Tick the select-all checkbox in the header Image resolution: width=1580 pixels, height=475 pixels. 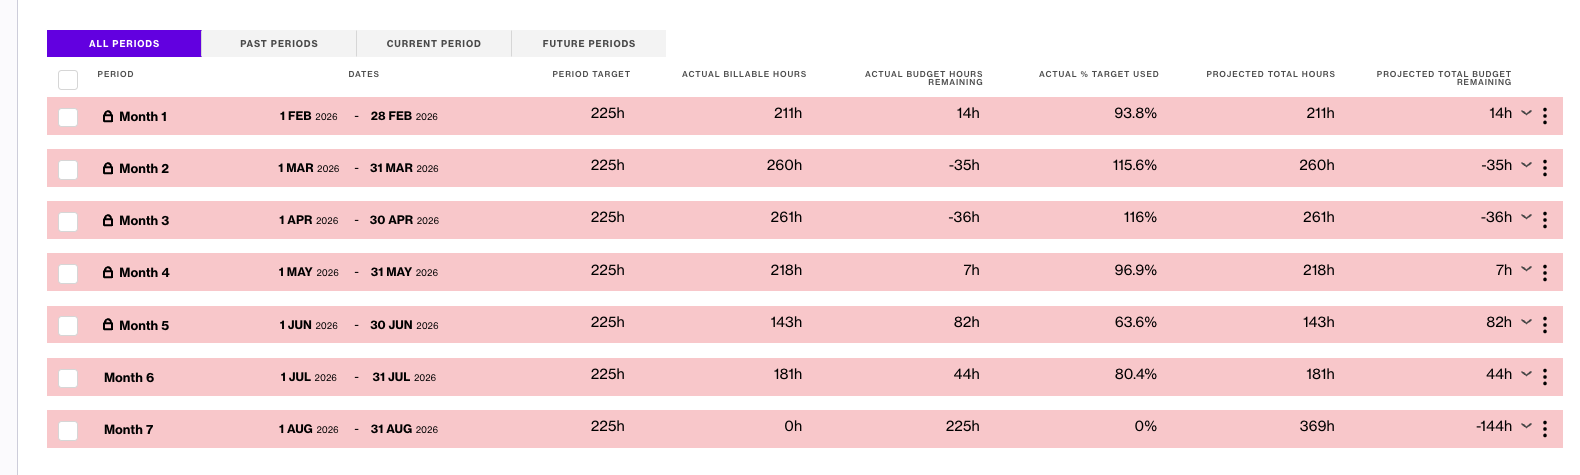[x=68, y=80]
